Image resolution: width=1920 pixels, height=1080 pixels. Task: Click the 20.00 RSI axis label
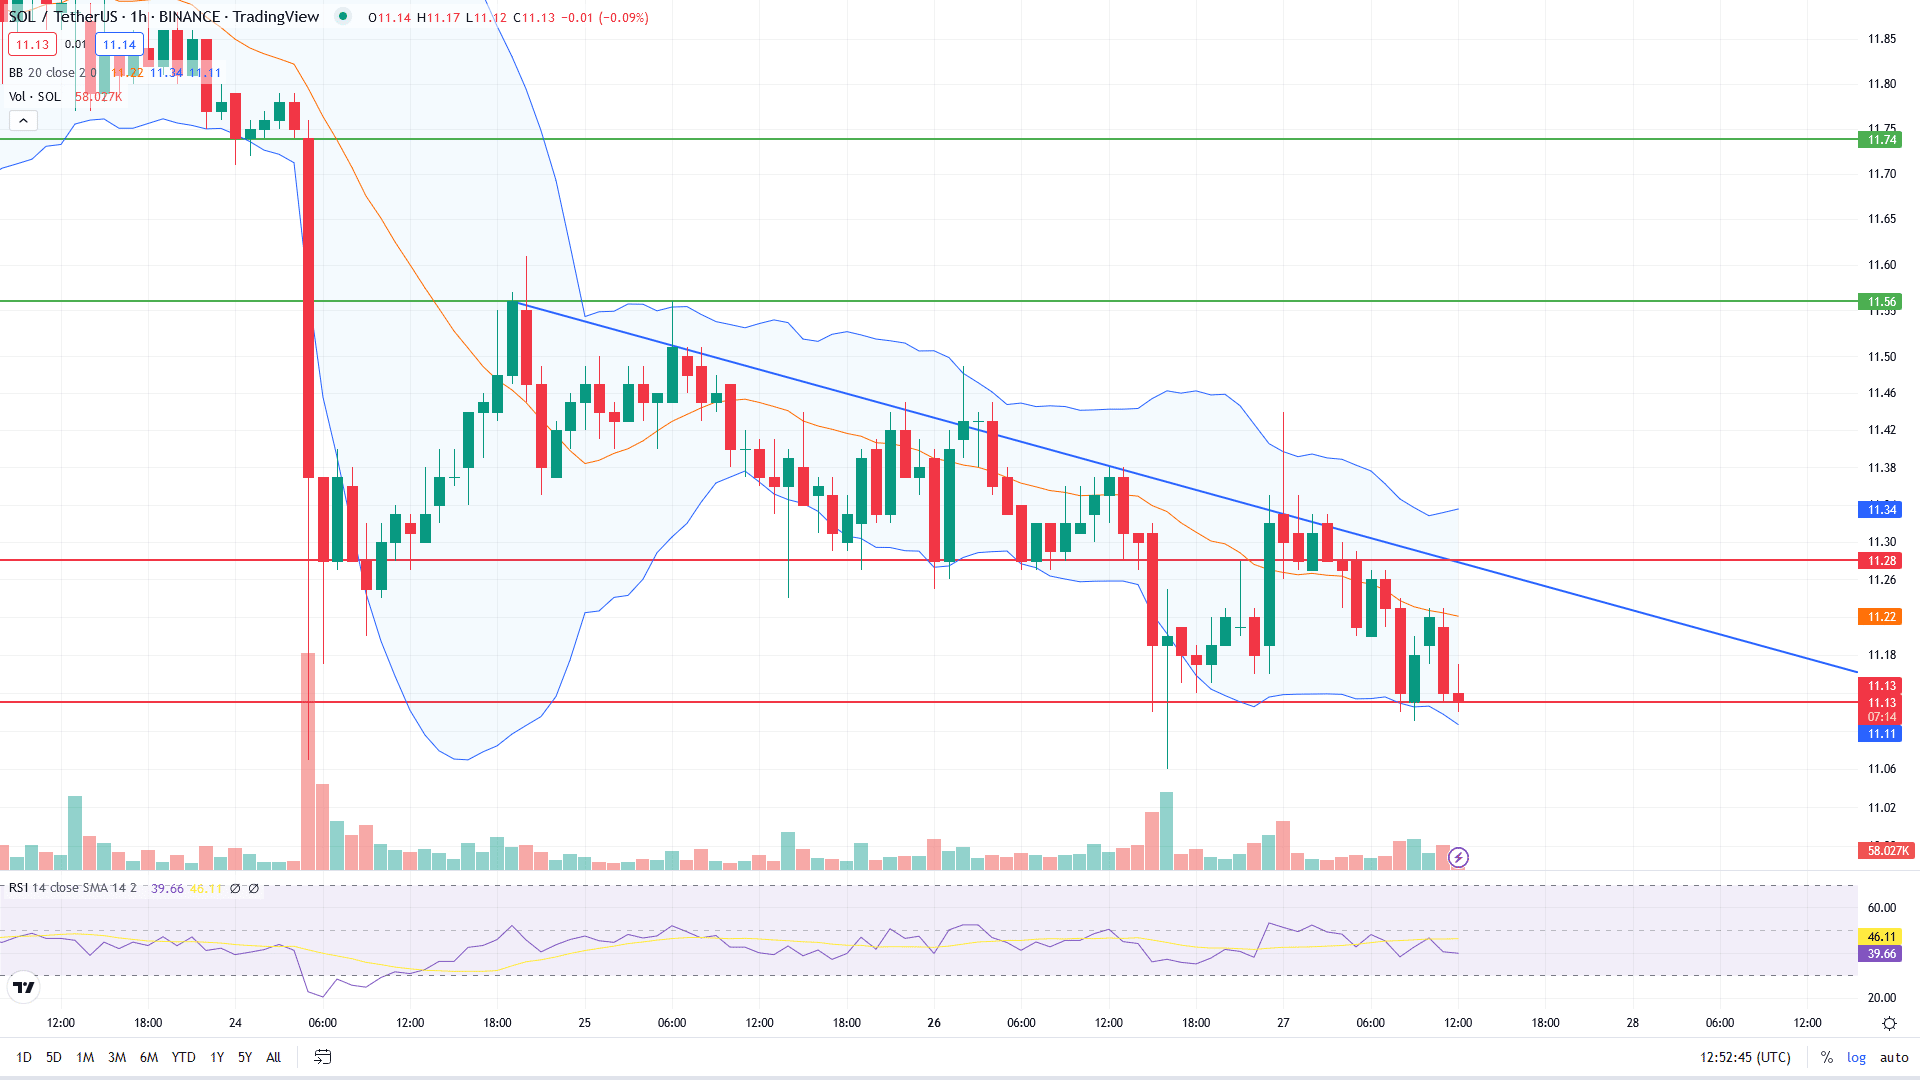tap(1881, 998)
